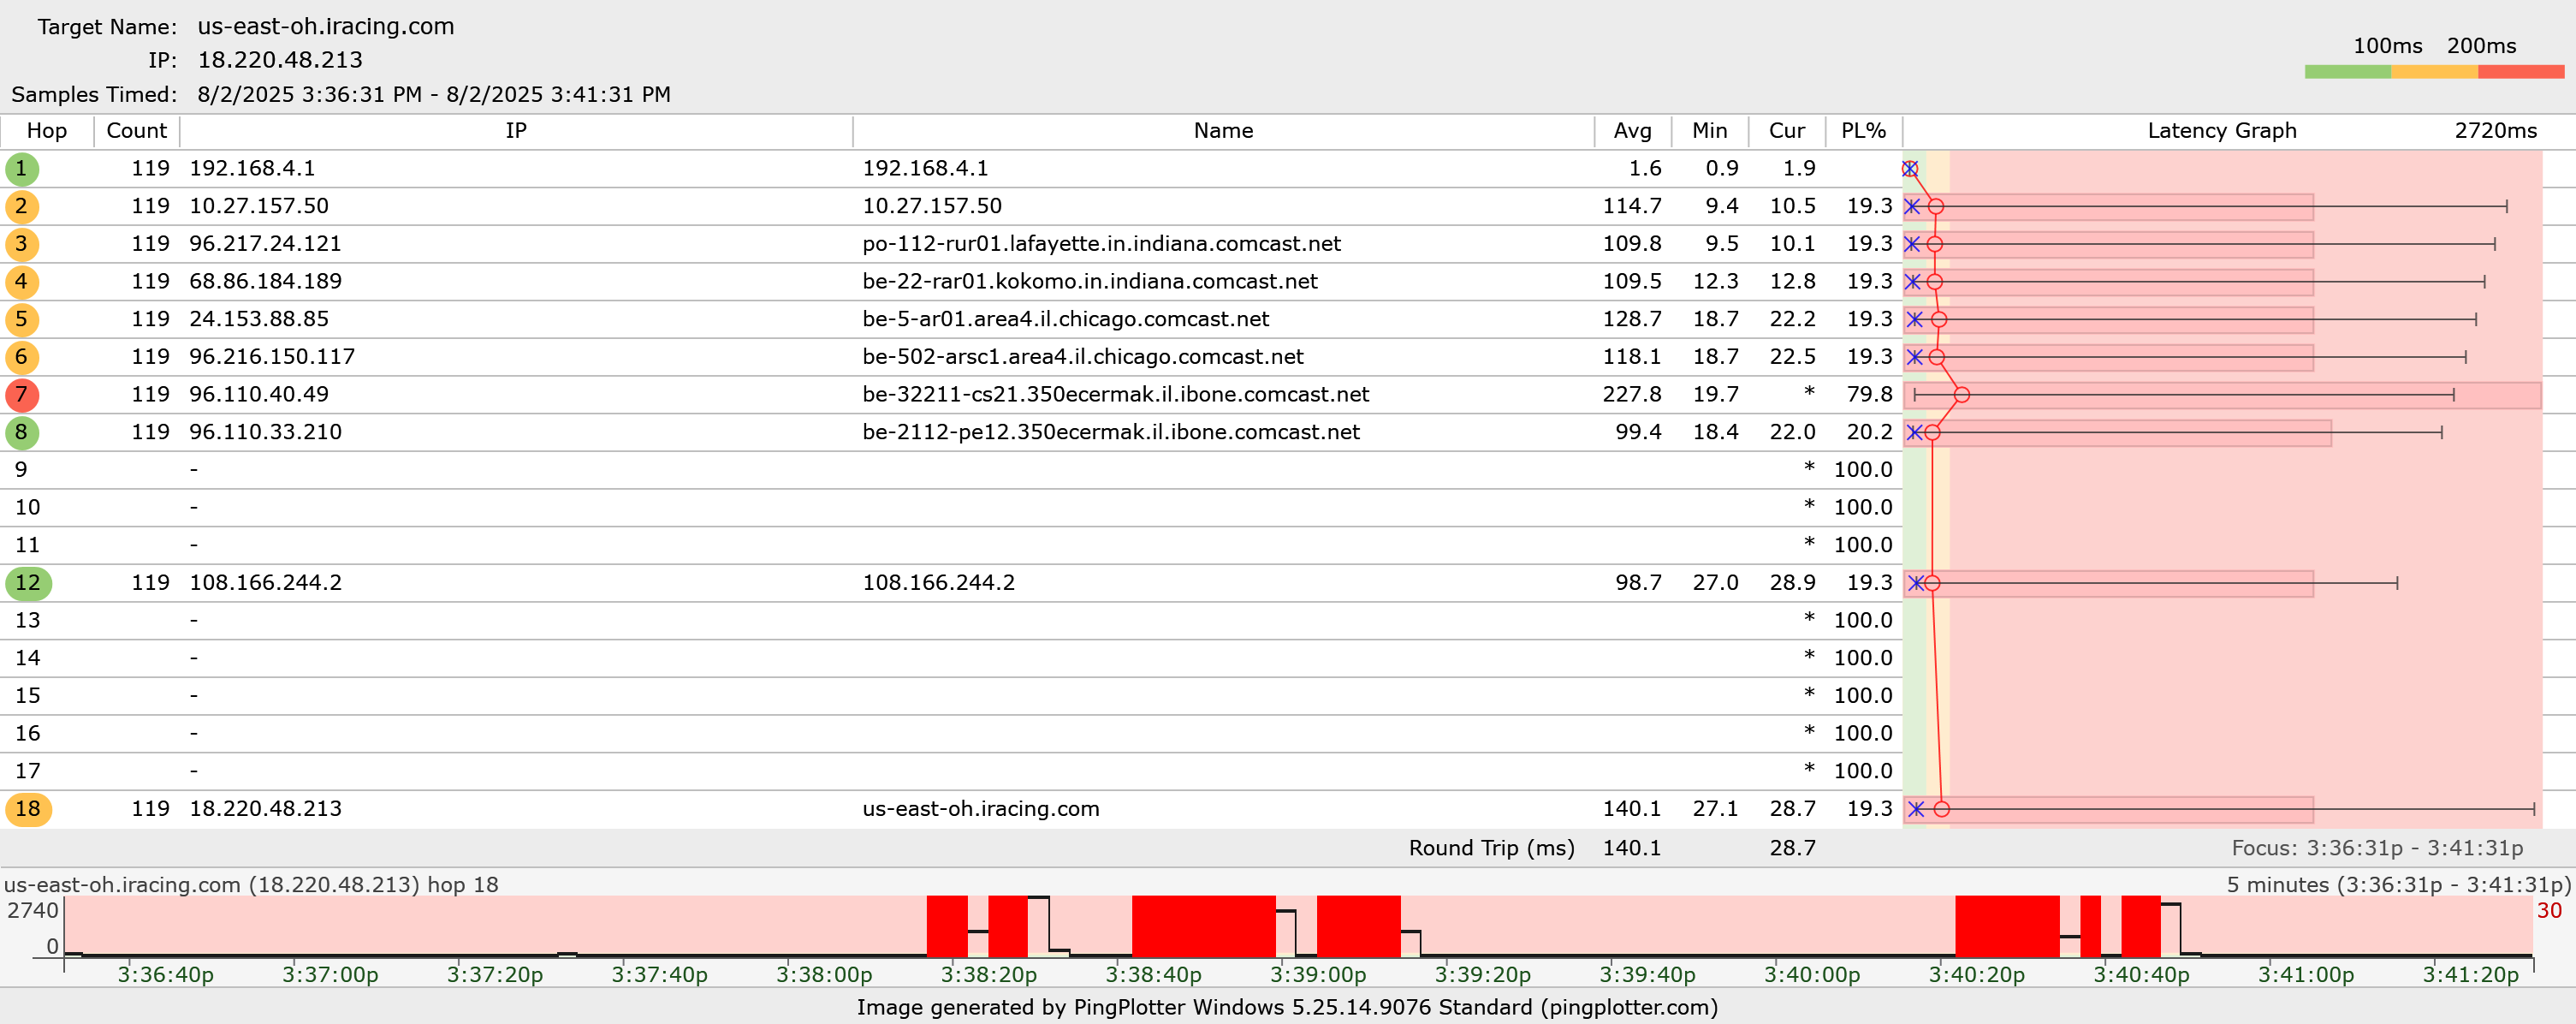Click the orange hop 2 circle icon

click(21, 207)
